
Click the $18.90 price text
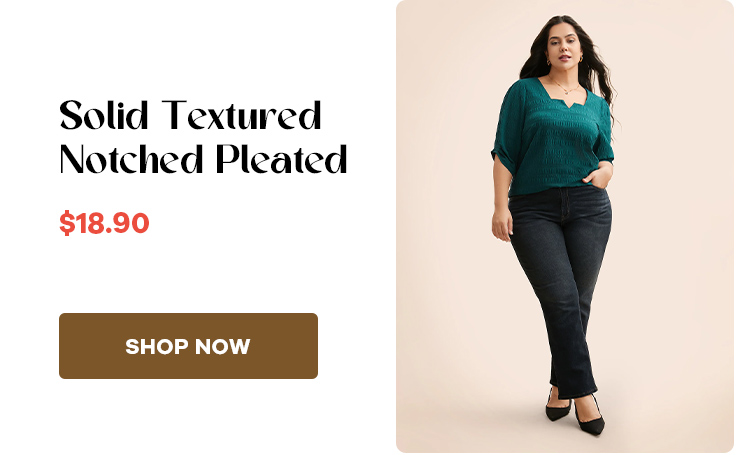tap(104, 222)
